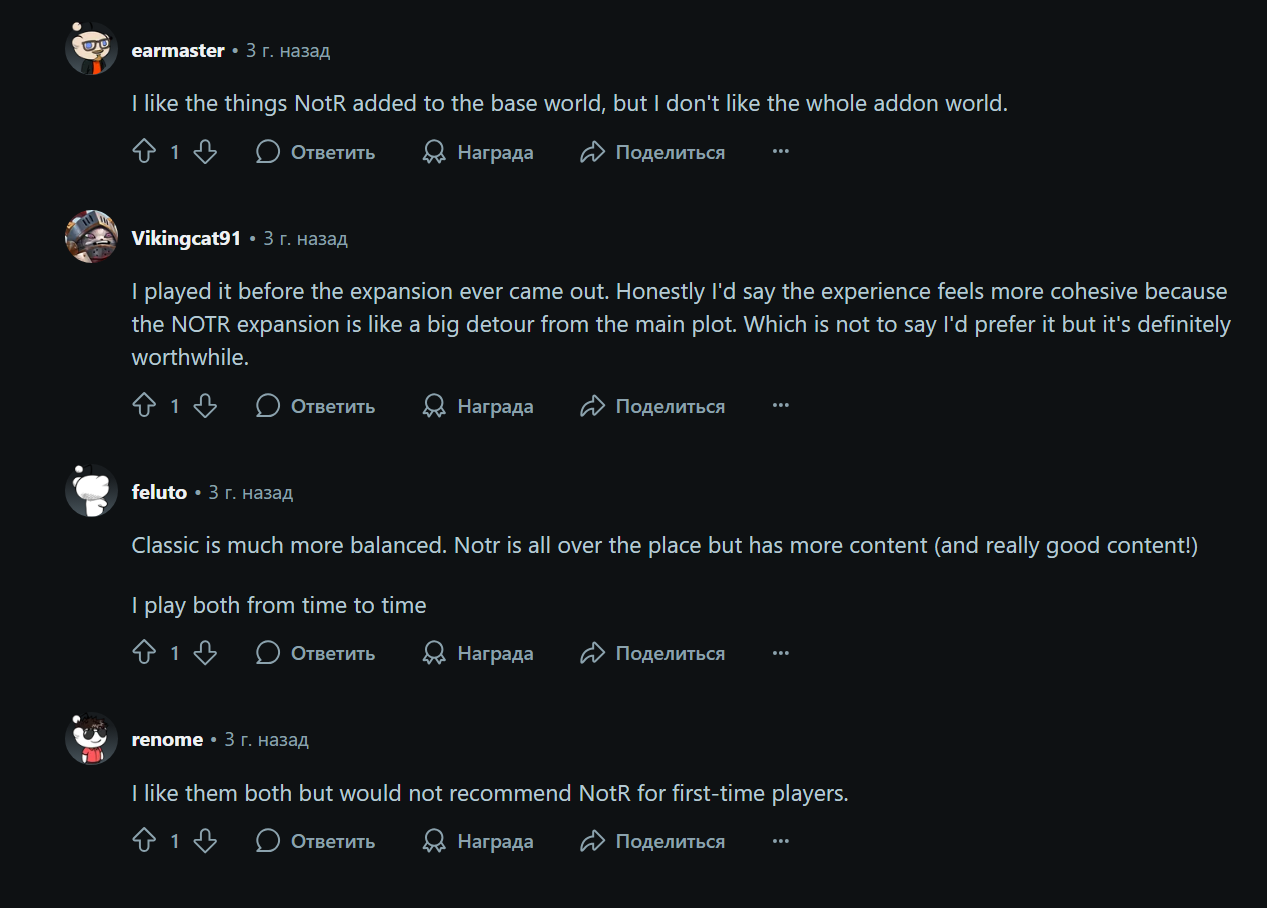Click renome's avatar picture
The width and height of the screenshot is (1267, 908).
click(91, 739)
